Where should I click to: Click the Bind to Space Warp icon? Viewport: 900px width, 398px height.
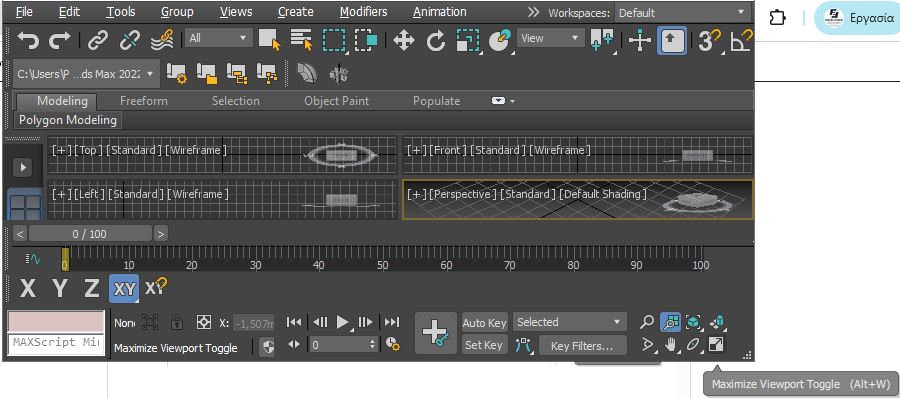(162, 40)
